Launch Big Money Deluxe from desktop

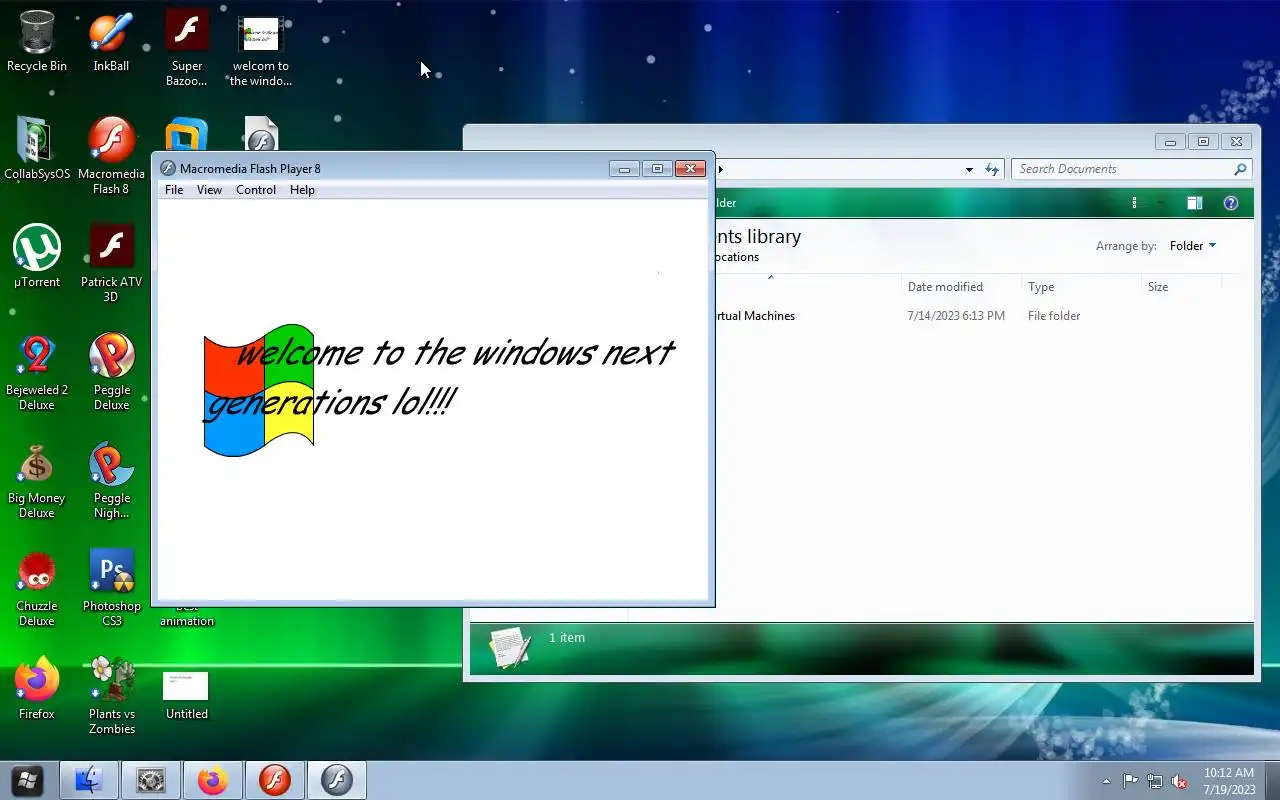coord(37,479)
